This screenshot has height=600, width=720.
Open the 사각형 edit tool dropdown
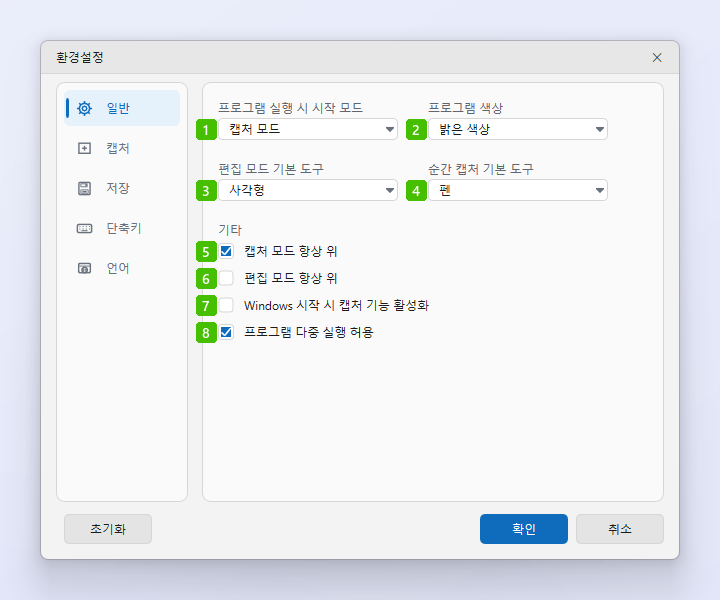[308, 190]
